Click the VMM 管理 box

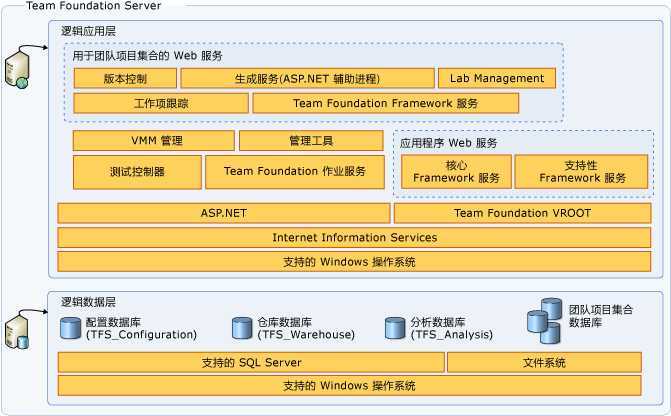(154, 141)
